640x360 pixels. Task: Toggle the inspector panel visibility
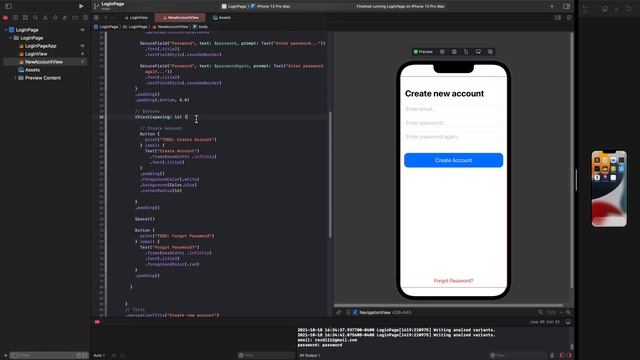coord(567,6)
